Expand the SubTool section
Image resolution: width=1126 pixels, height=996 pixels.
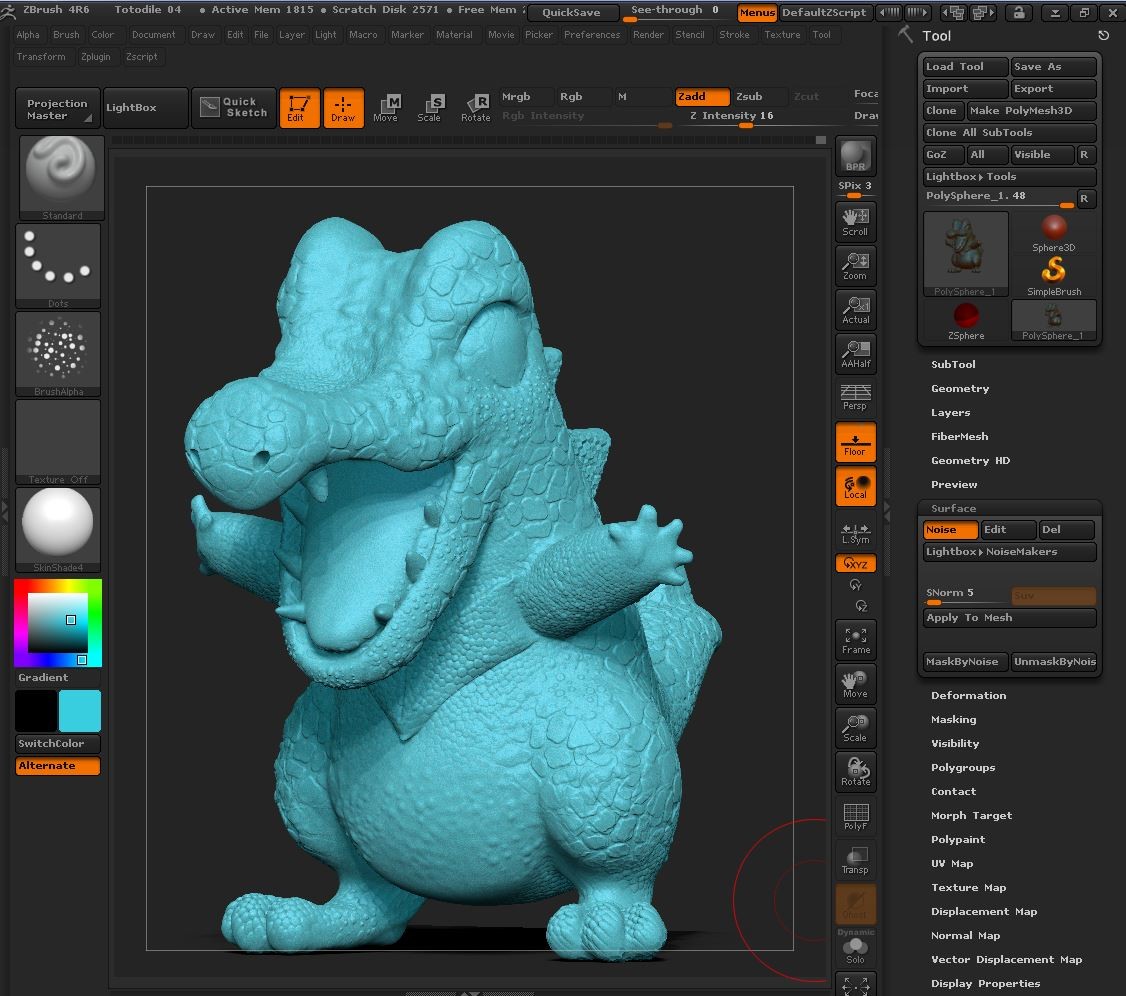(953, 365)
